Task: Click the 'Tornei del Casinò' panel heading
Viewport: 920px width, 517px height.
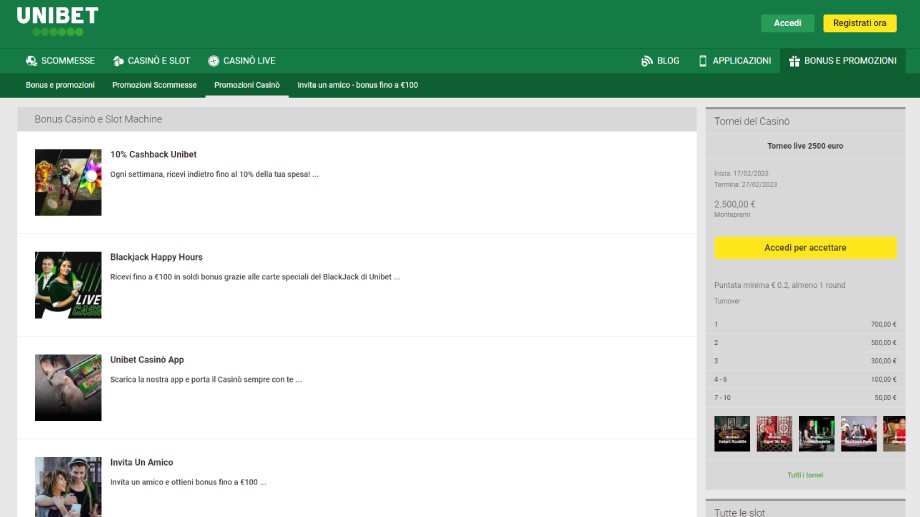Action: (752, 121)
